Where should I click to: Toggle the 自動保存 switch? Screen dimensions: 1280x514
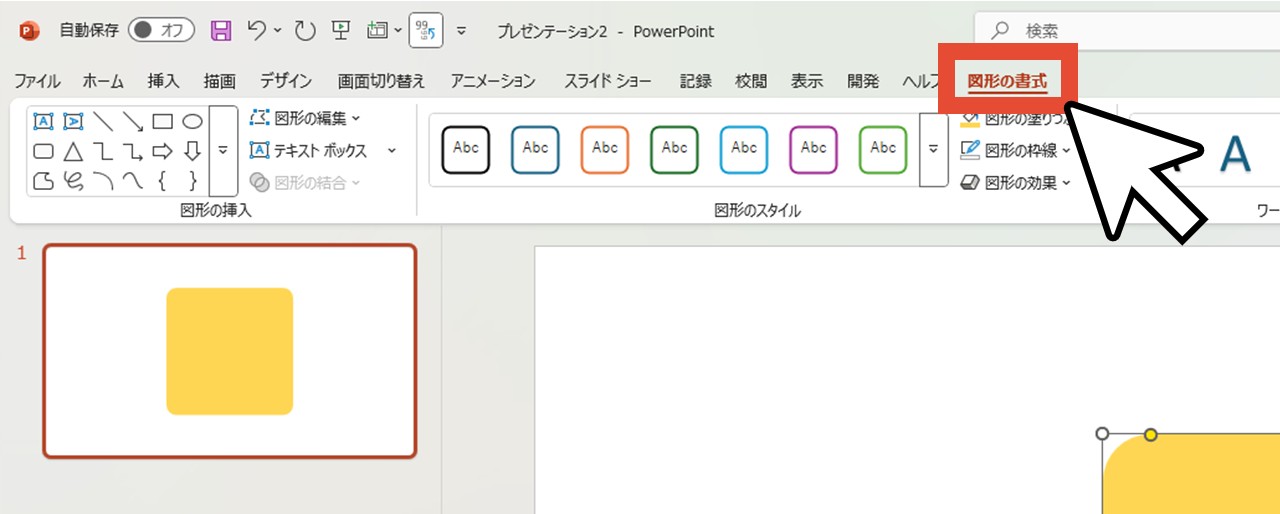point(162,31)
